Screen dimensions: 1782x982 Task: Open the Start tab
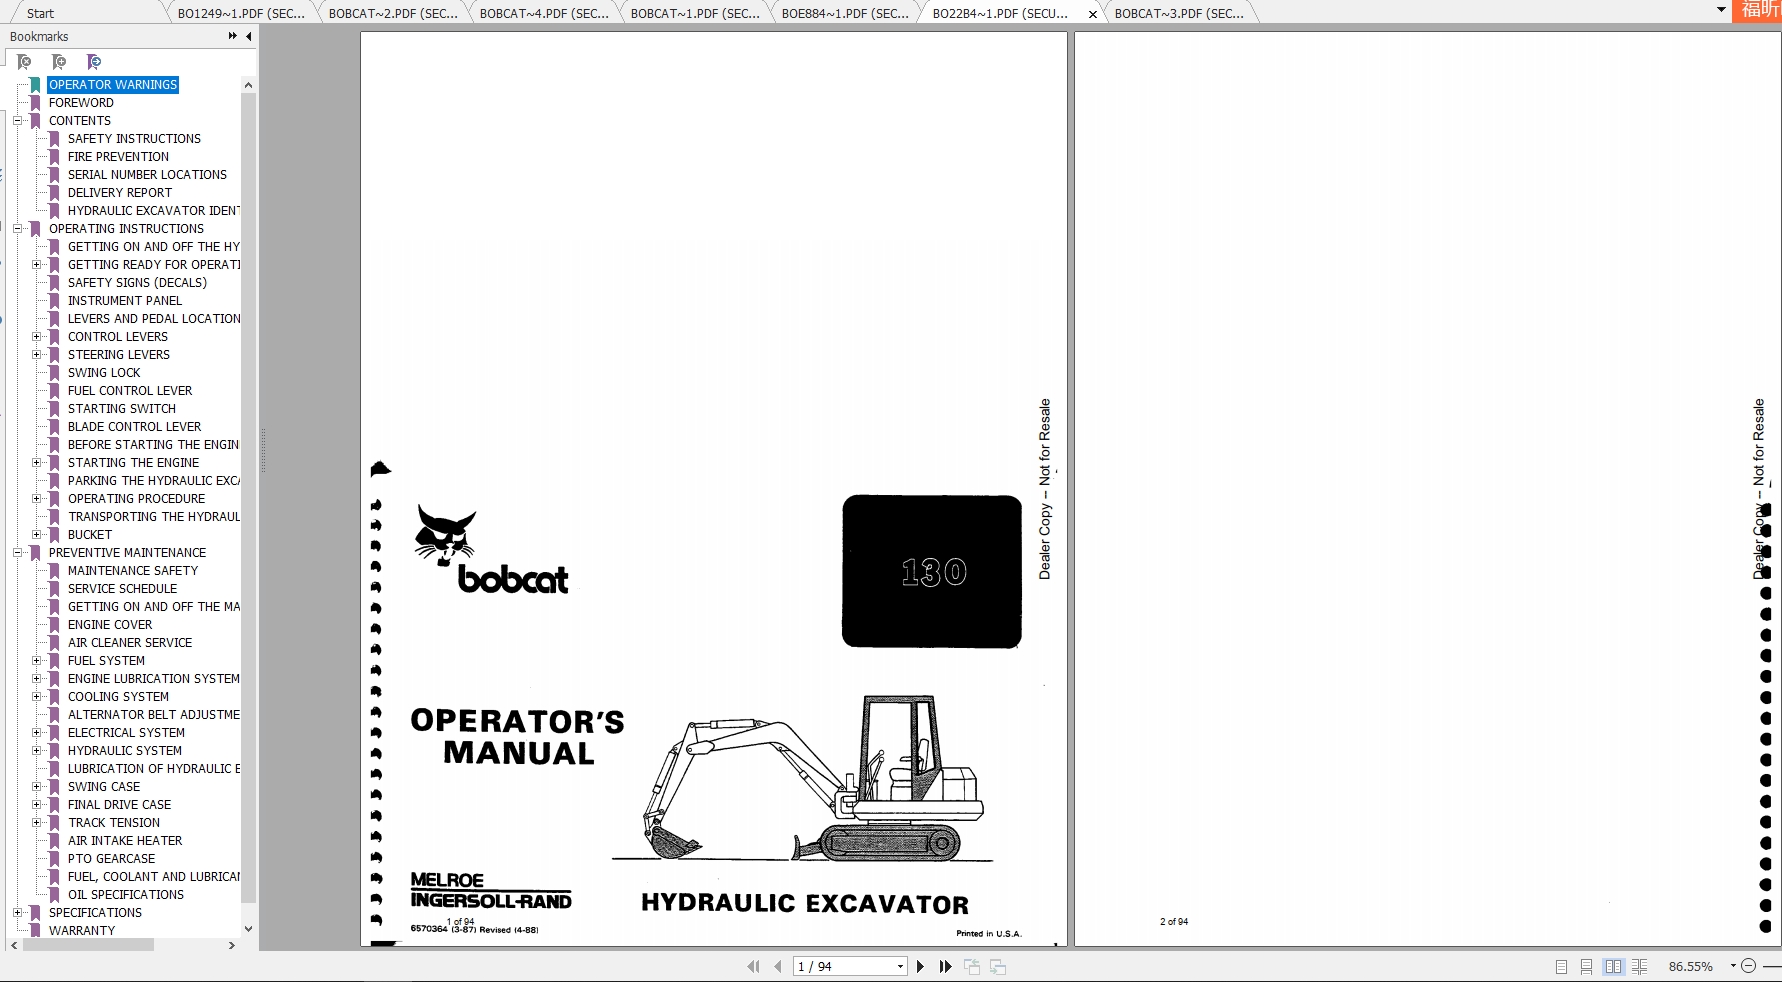[x=40, y=13]
